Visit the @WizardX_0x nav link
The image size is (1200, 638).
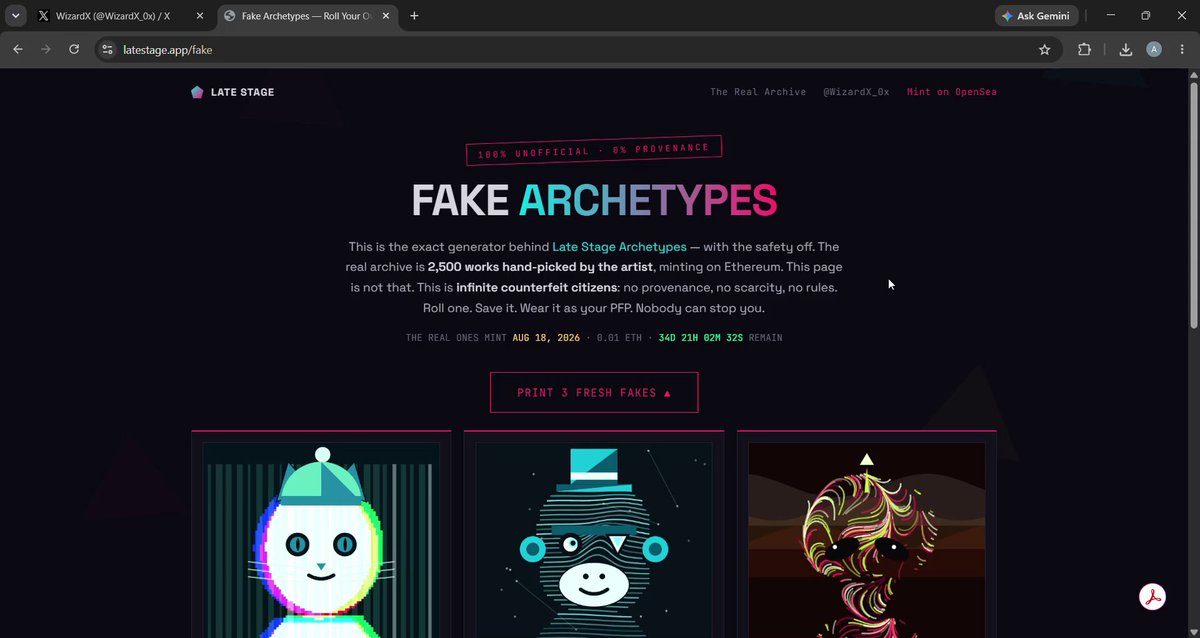856,92
